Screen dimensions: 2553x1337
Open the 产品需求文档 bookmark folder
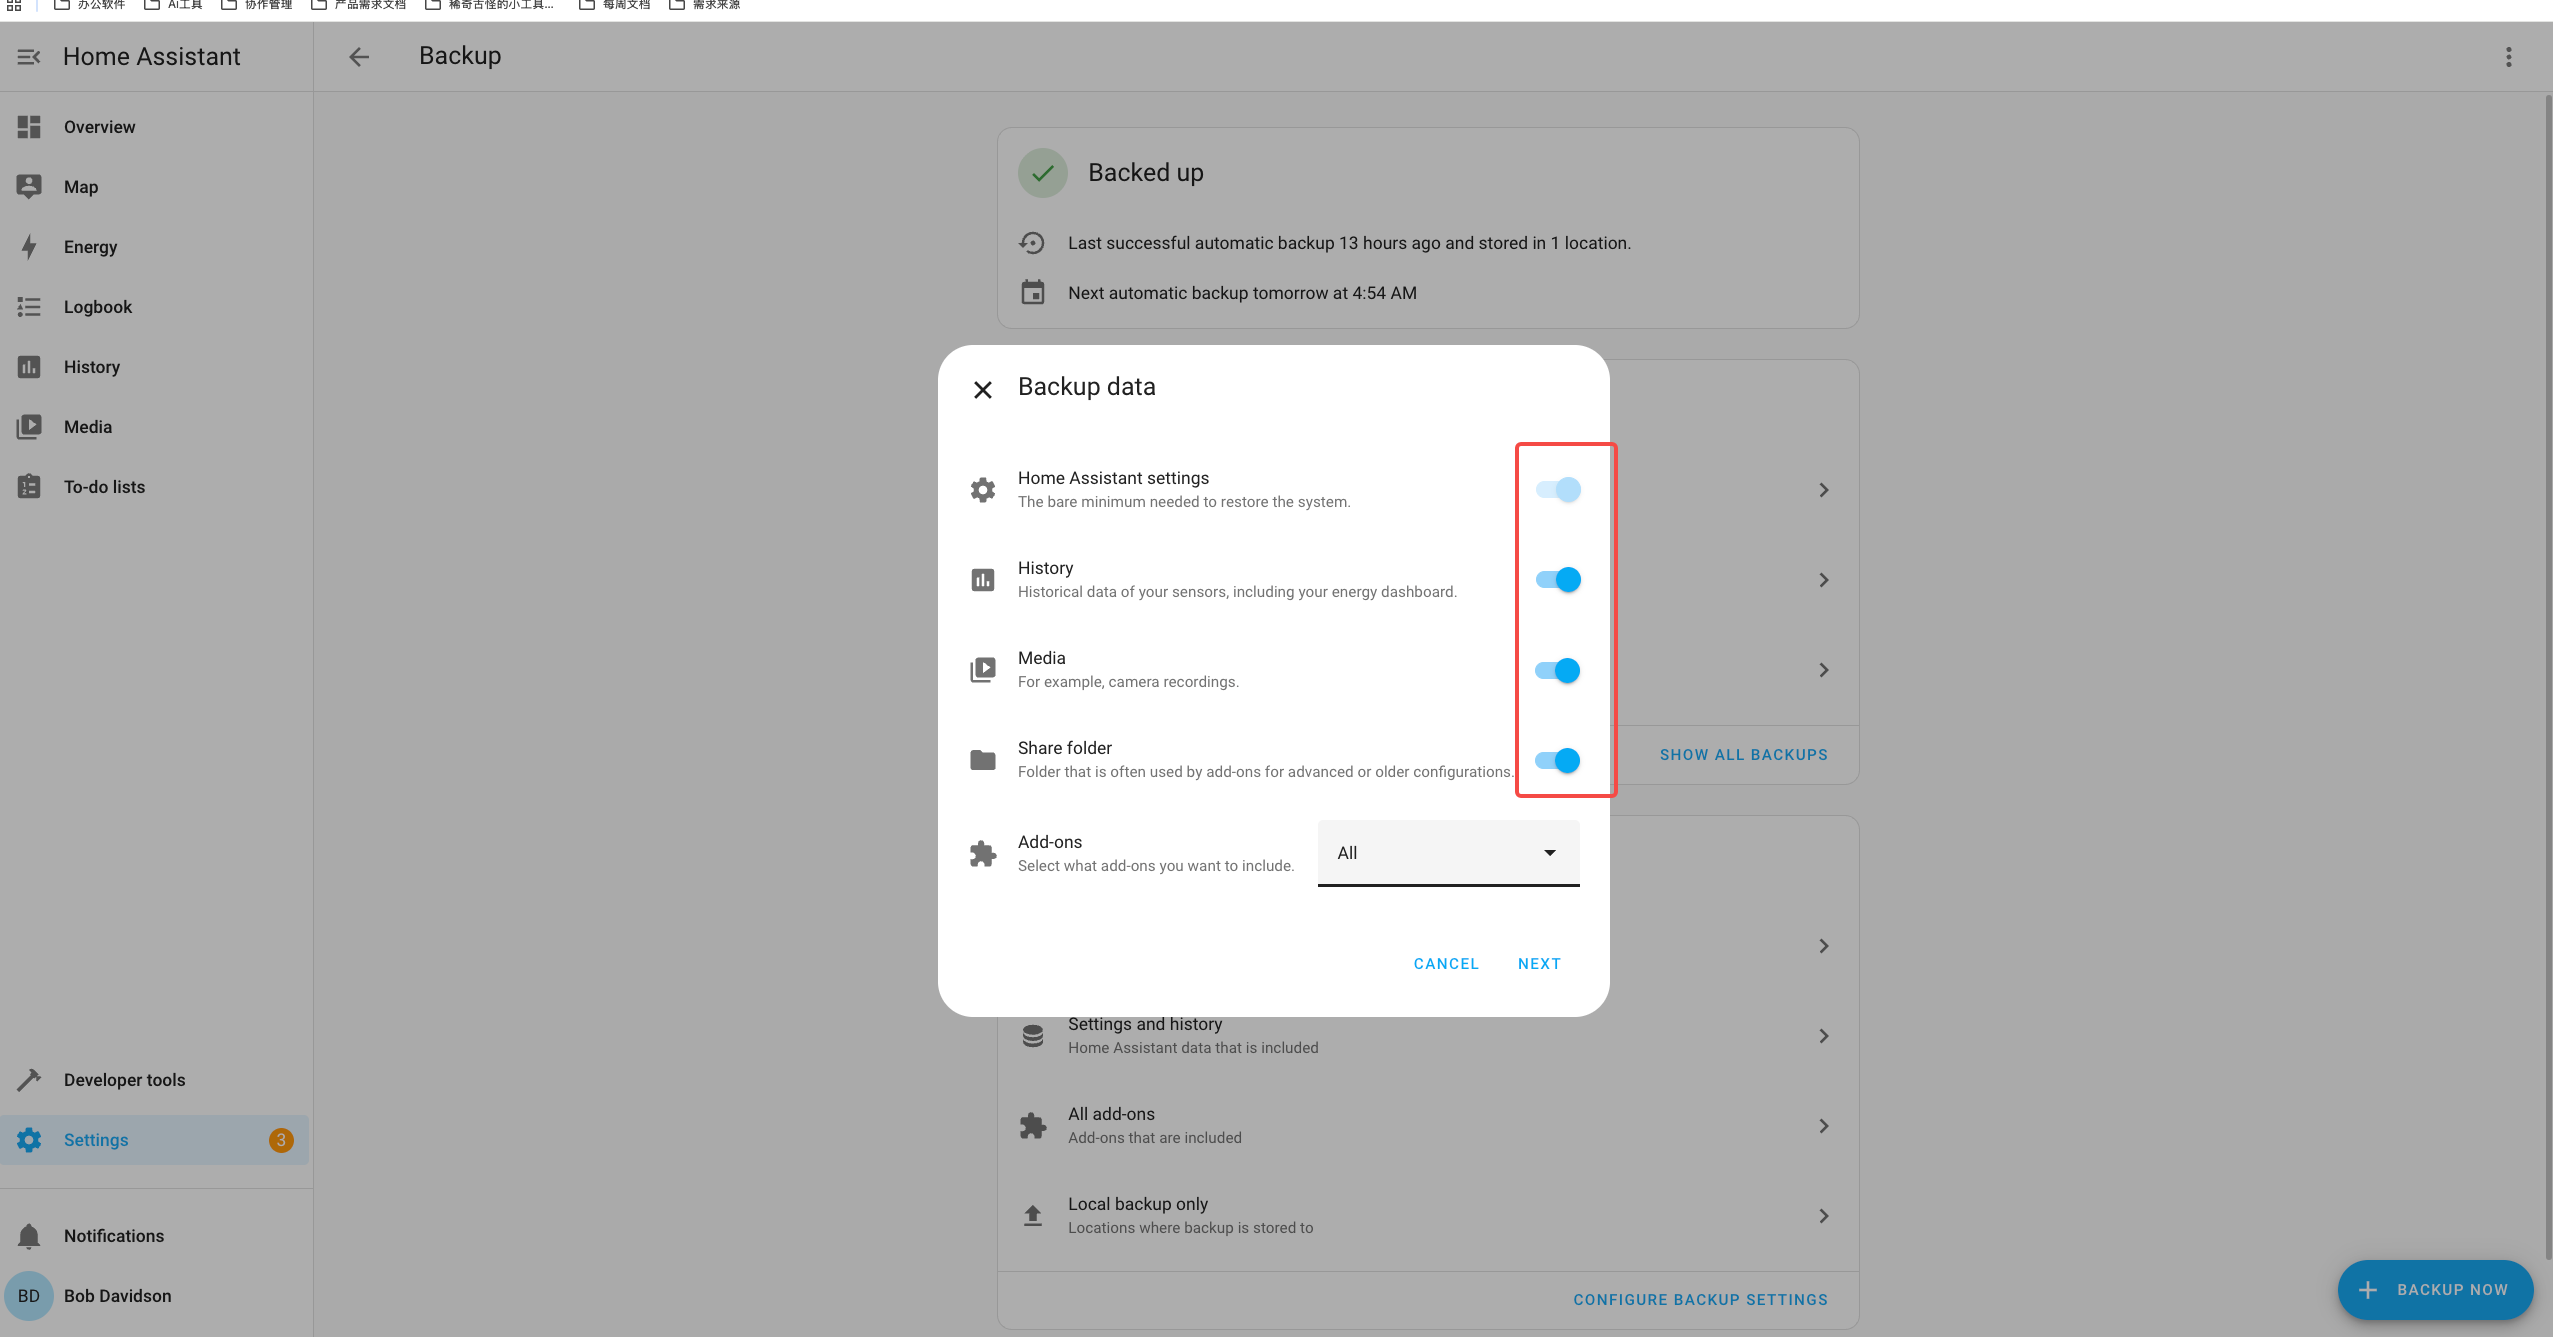click(358, 5)
